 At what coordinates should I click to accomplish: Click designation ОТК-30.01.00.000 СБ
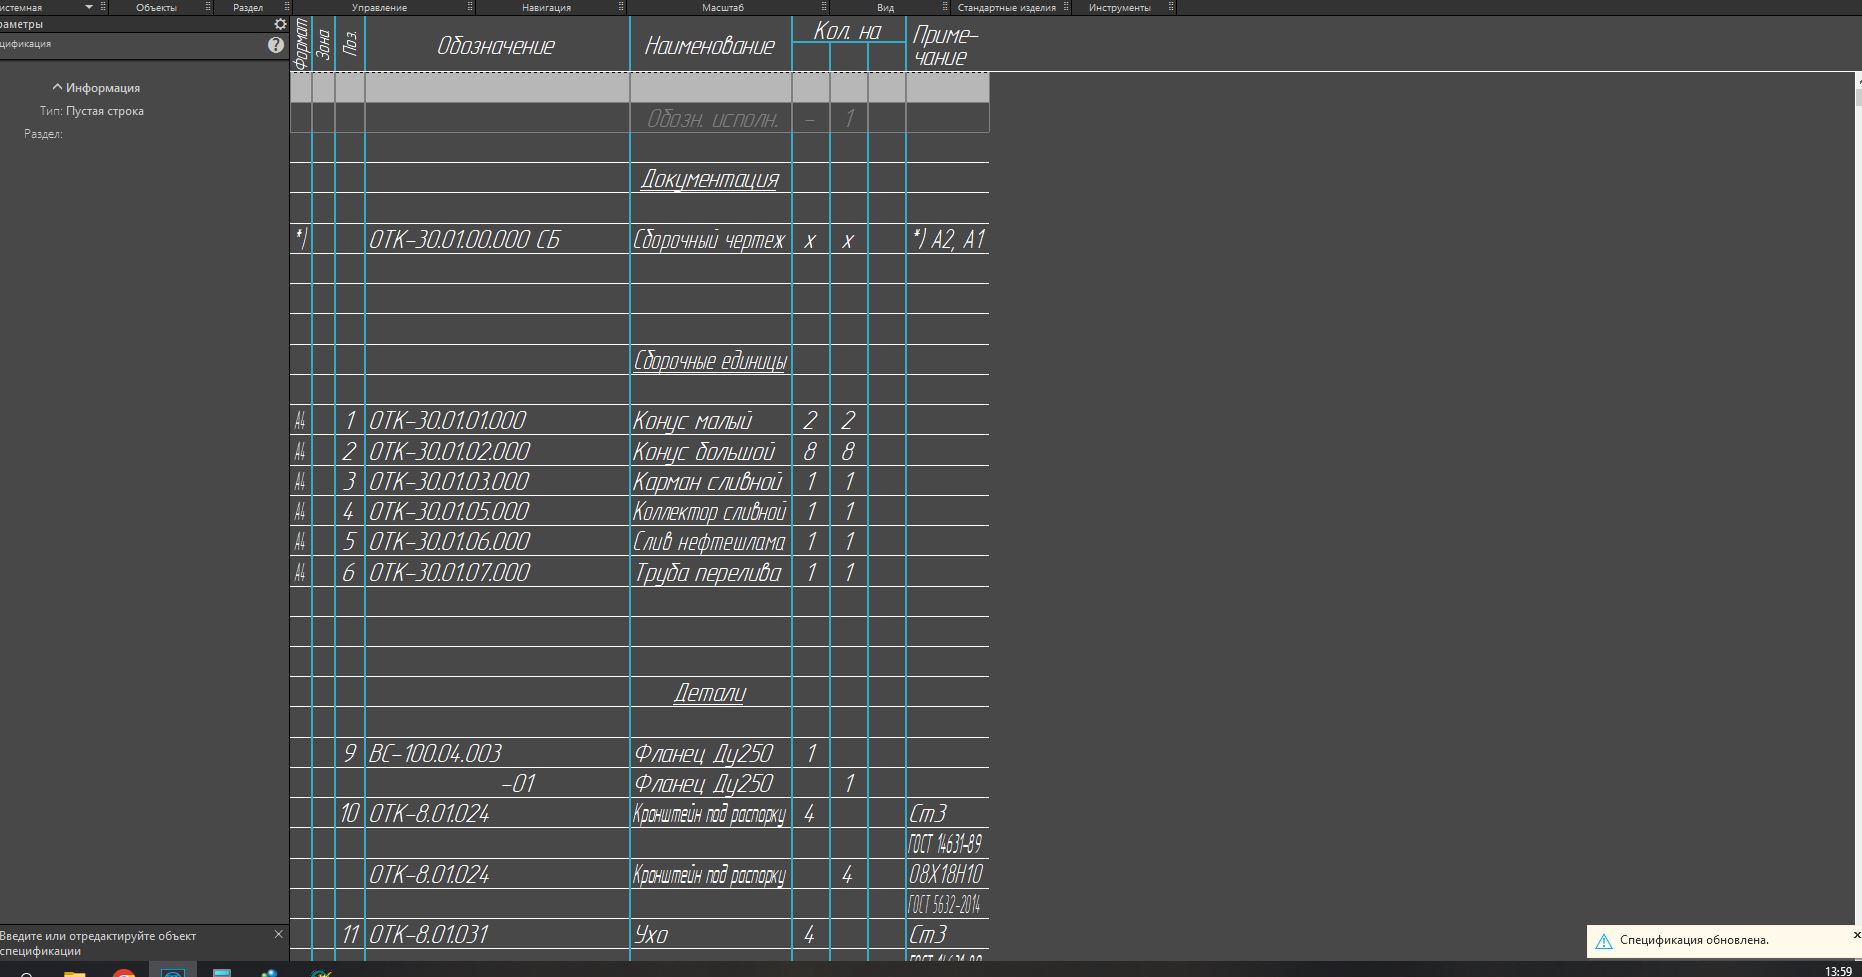click(x=465, y=240)
